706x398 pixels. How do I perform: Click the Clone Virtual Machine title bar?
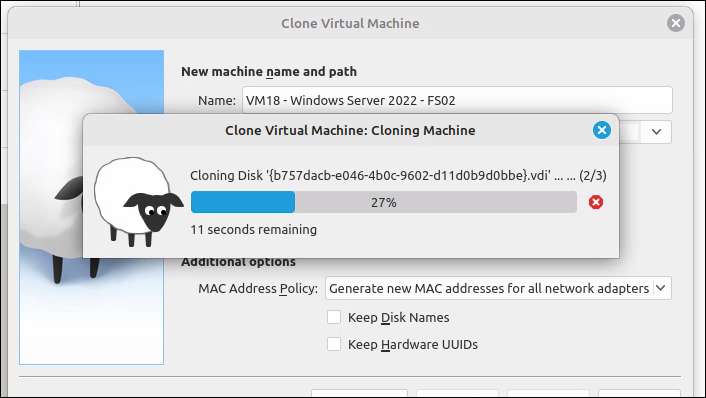pos(350,23)
